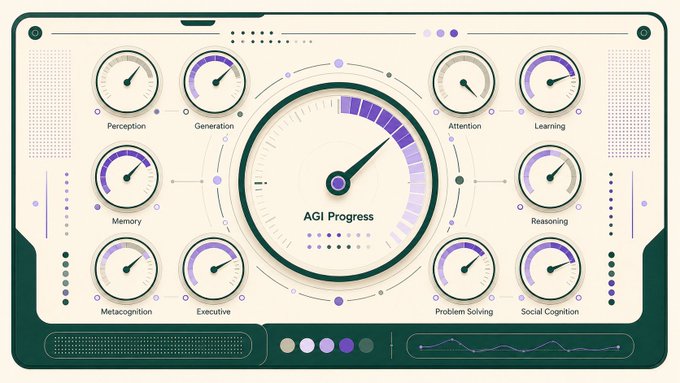This screenshot has height=383, width=680.
Task: Click the central AGI Progress gauge hub
Action: 338,183
